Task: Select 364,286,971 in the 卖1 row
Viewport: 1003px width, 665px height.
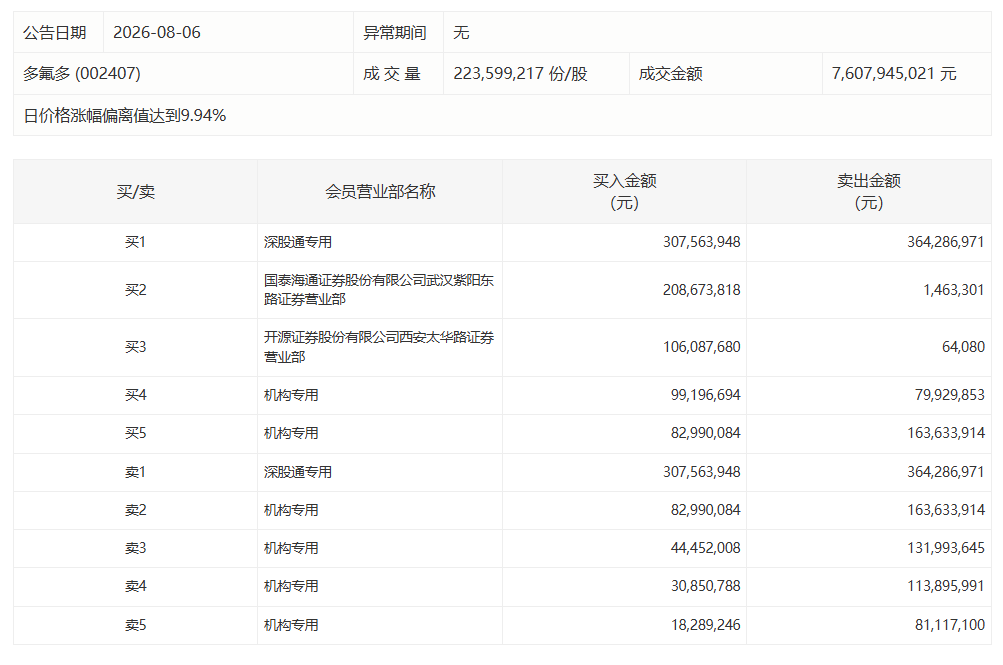Action: point(945,473)
